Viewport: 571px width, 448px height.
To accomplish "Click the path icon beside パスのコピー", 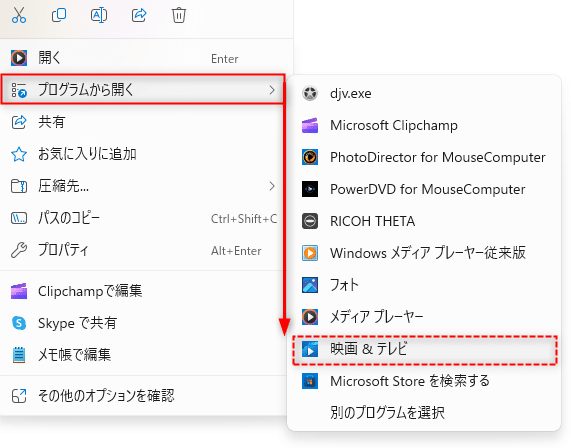I will coord(19,218).
